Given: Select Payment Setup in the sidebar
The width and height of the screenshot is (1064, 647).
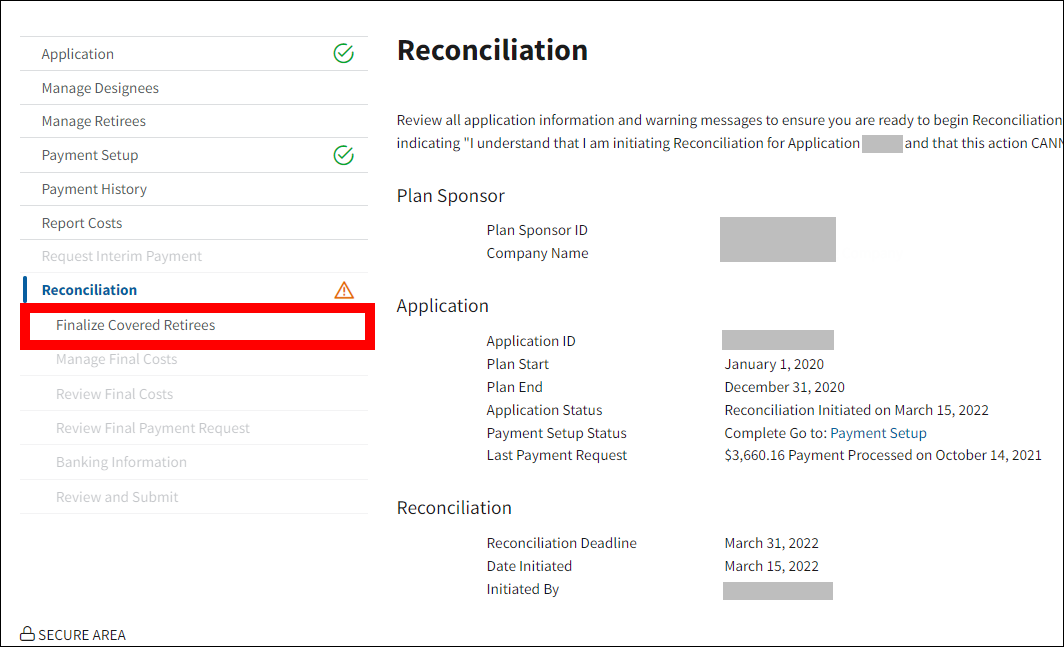Looking at the screenshot, I should 90,155.
